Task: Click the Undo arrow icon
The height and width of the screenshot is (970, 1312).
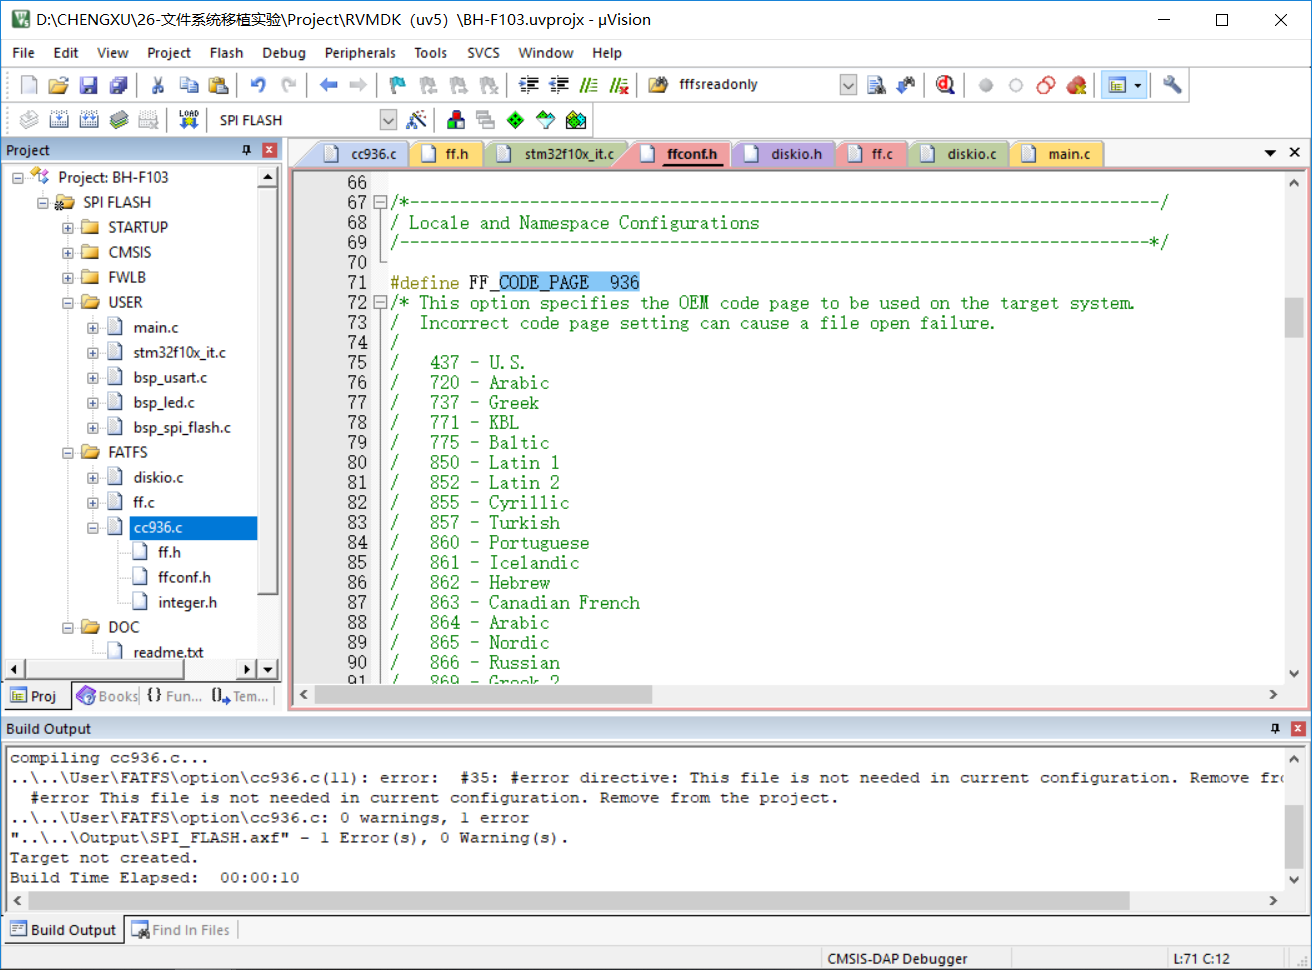Action: coord(258,85)
